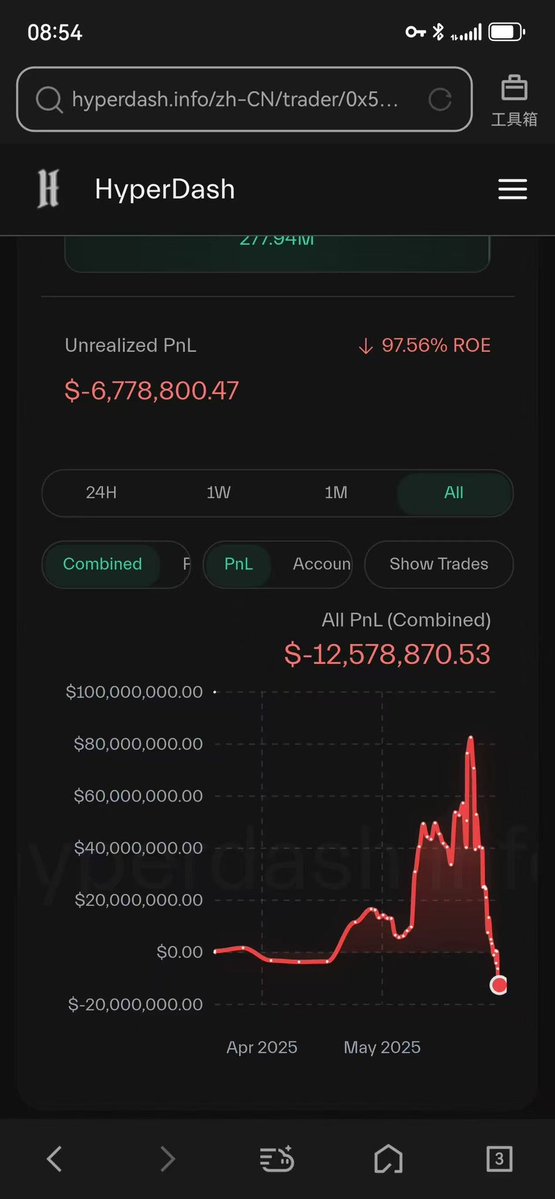Click the Show Trades button

[x=439, y=564]
